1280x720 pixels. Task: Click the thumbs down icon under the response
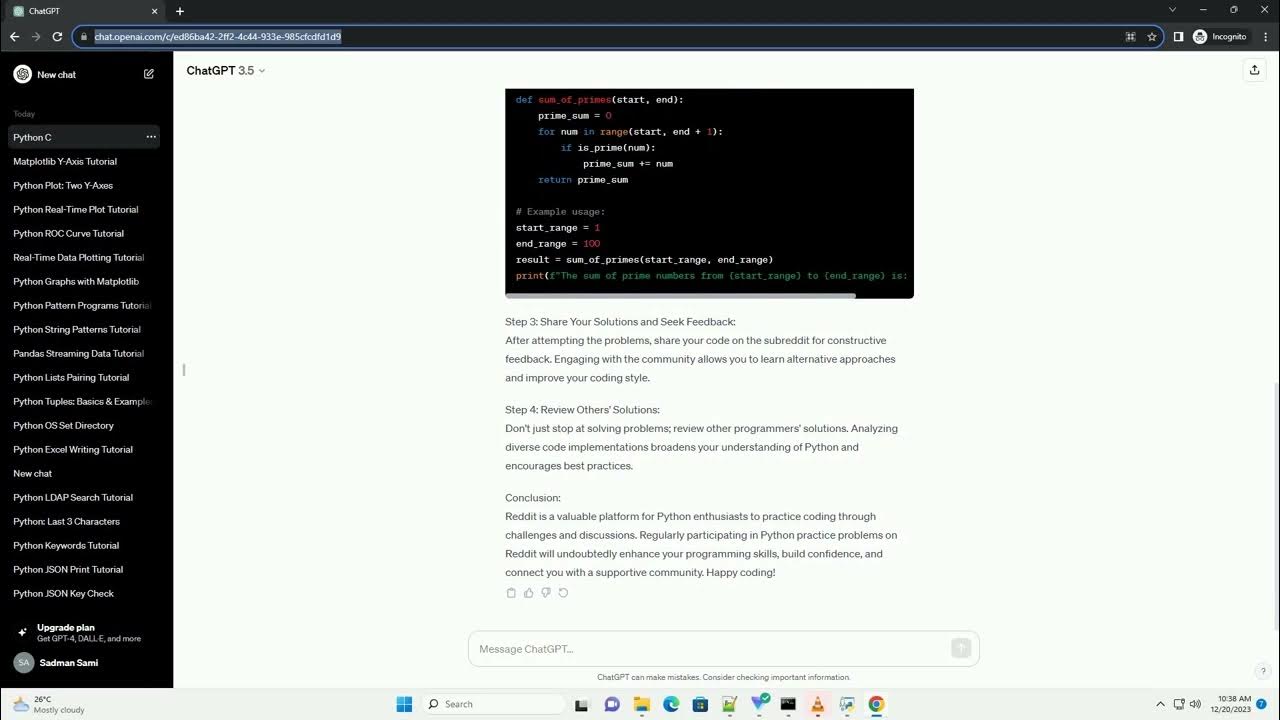tap(546, 593)
